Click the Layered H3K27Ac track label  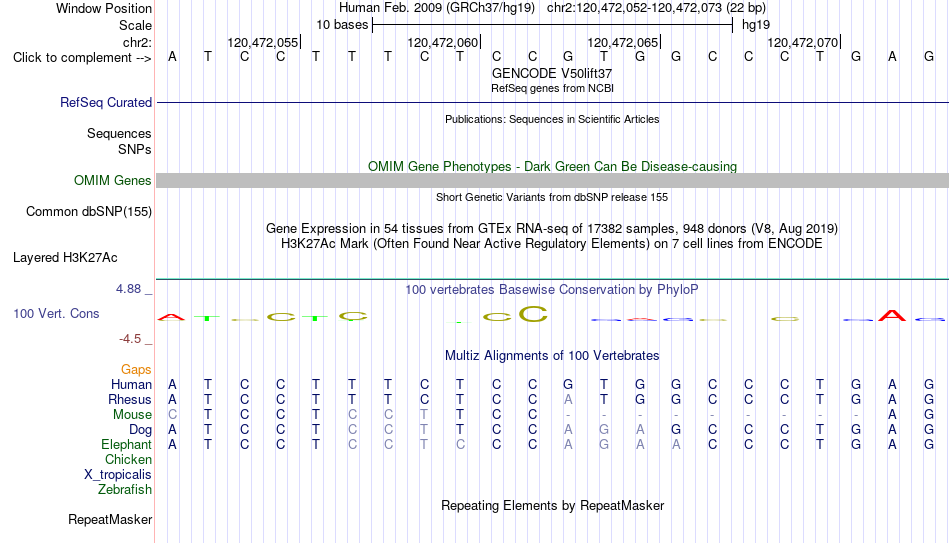tap(65, 258)
